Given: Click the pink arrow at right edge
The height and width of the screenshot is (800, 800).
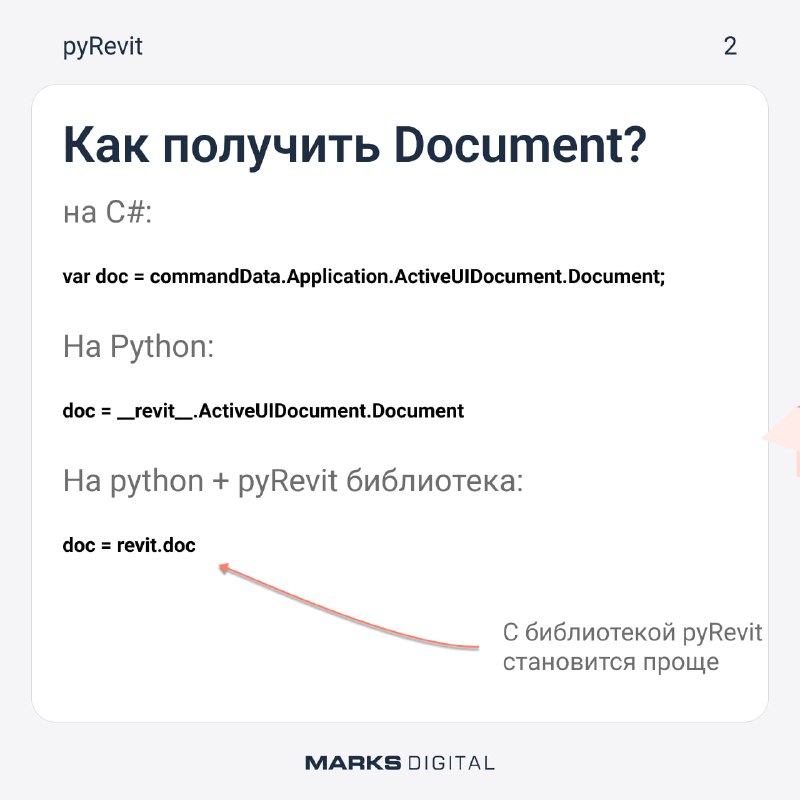Looking at the screenshot, I should 782,438.
